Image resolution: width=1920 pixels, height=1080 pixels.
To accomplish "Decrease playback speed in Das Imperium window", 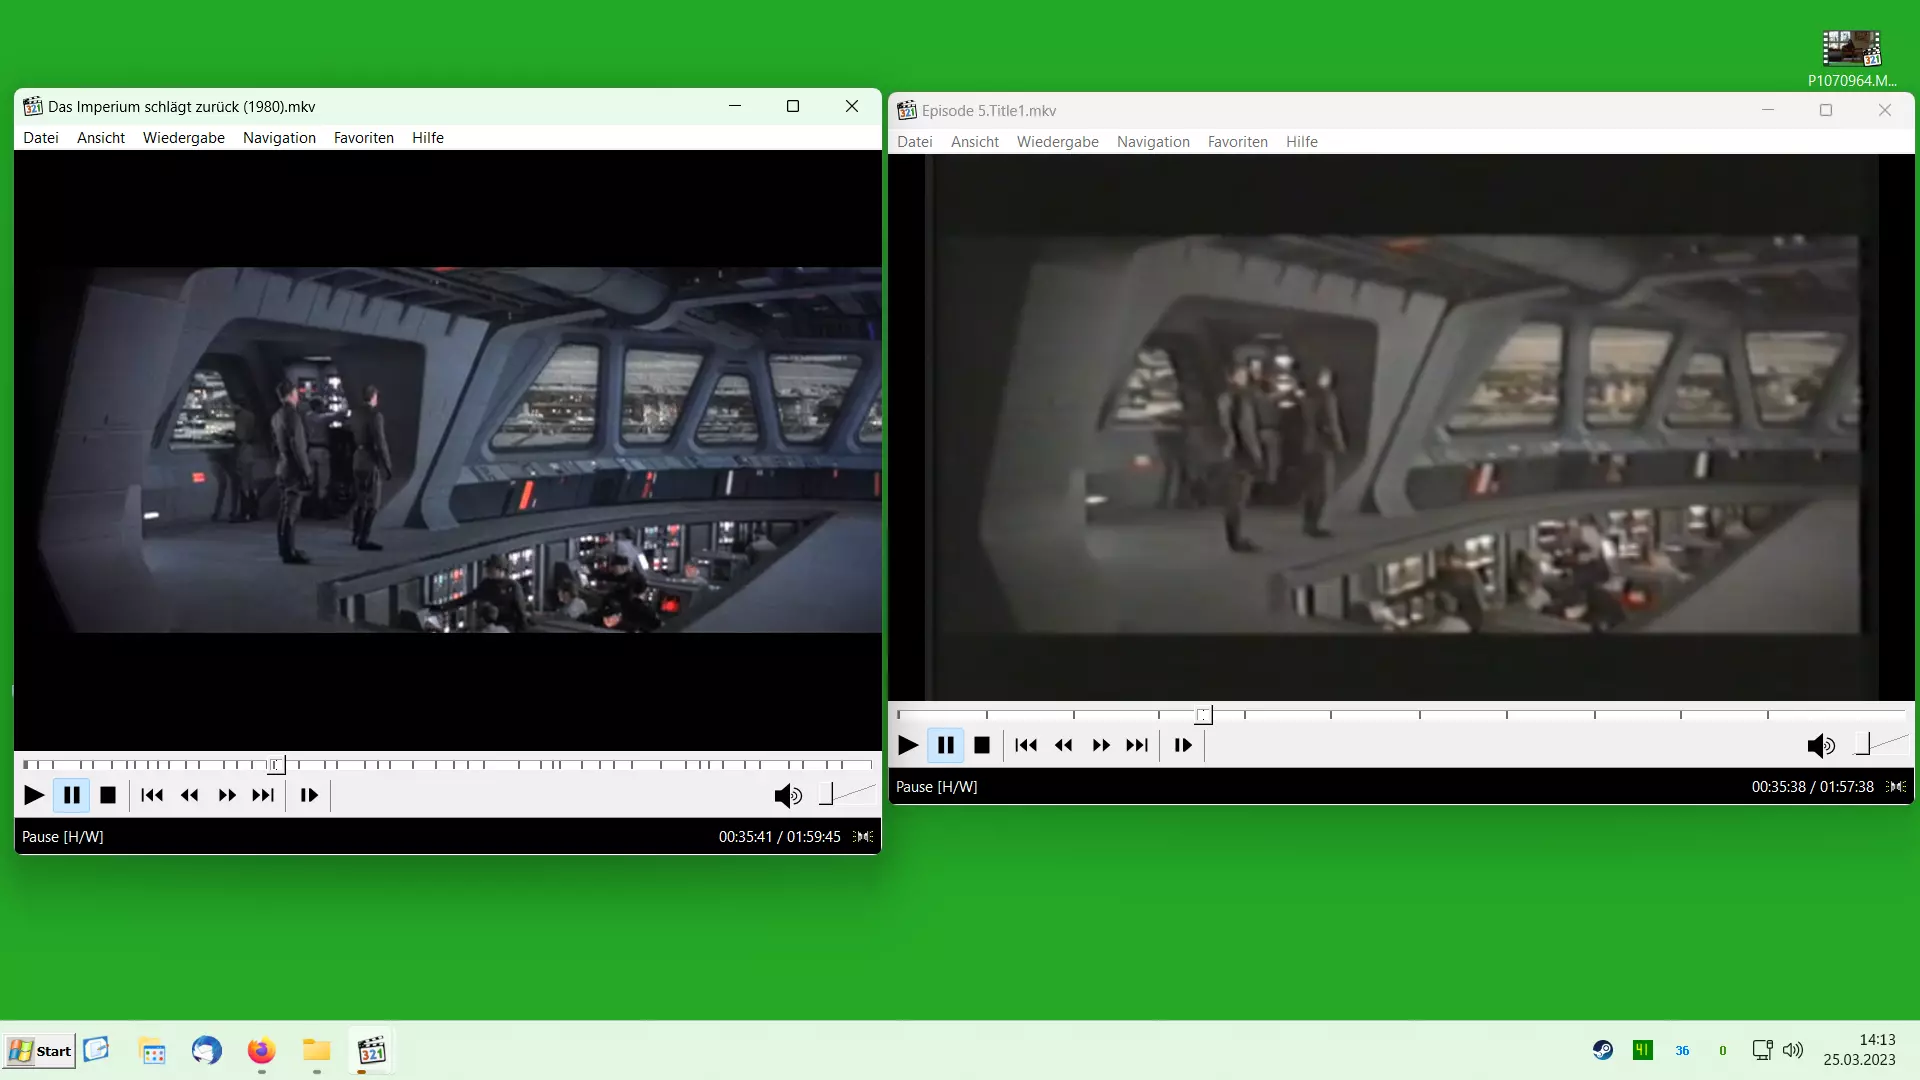I will point(190,795).
